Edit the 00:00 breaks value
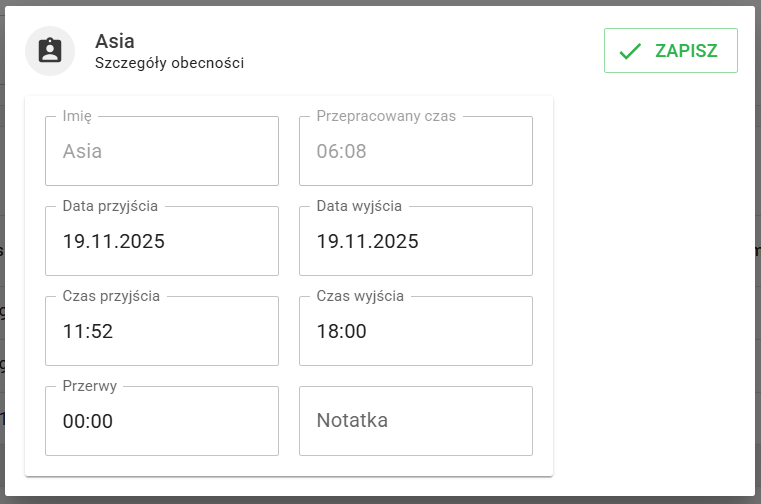 (x=88, y=421)
